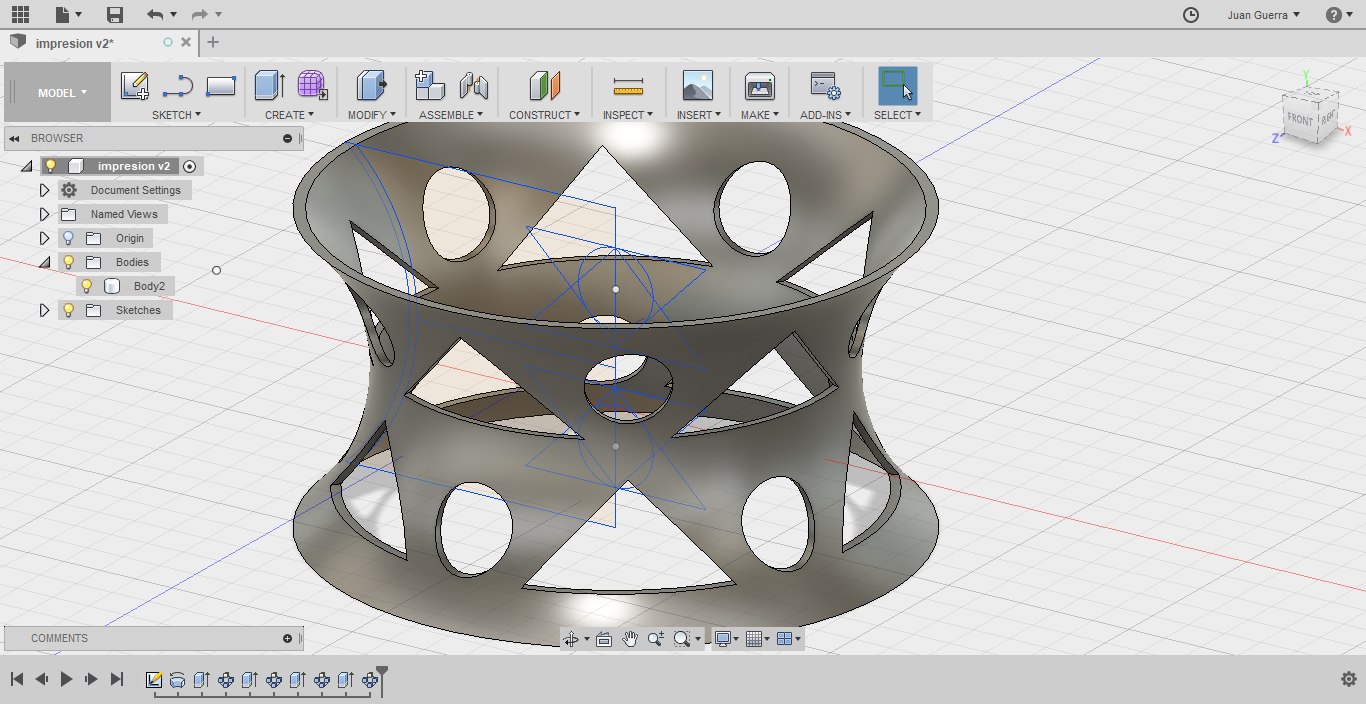
Task: Open the Juan Guerra account menu
Action: [x=1263, y=15]
